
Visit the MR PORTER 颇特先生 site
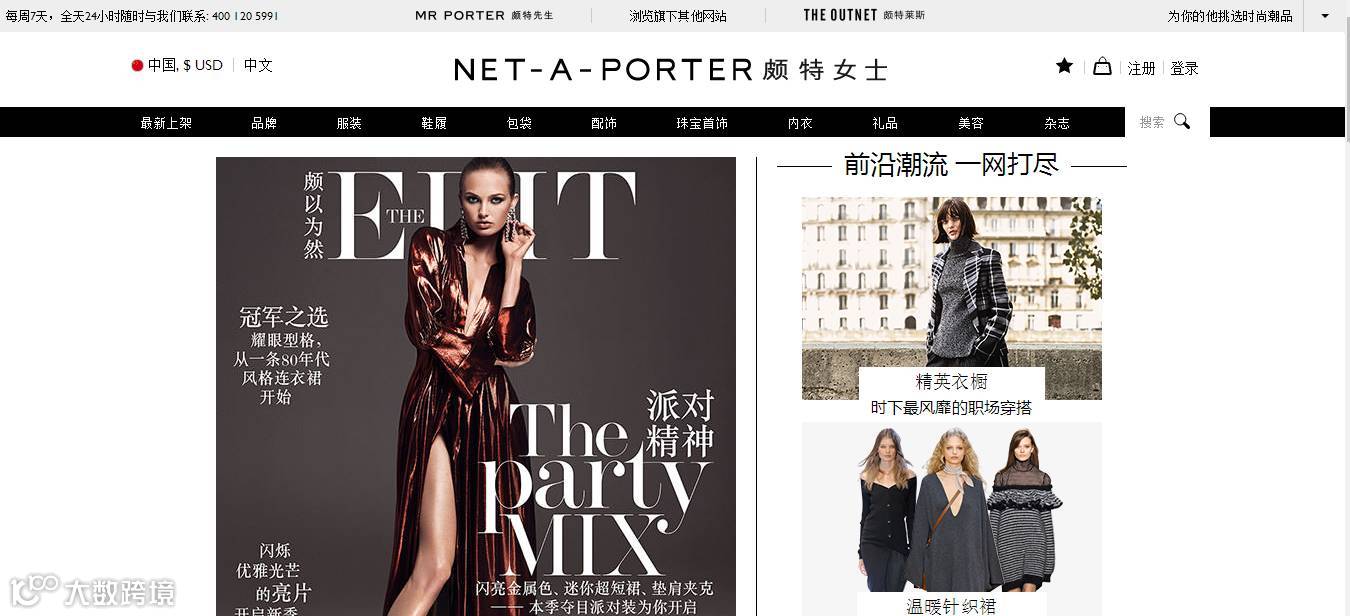pos(484,16)
